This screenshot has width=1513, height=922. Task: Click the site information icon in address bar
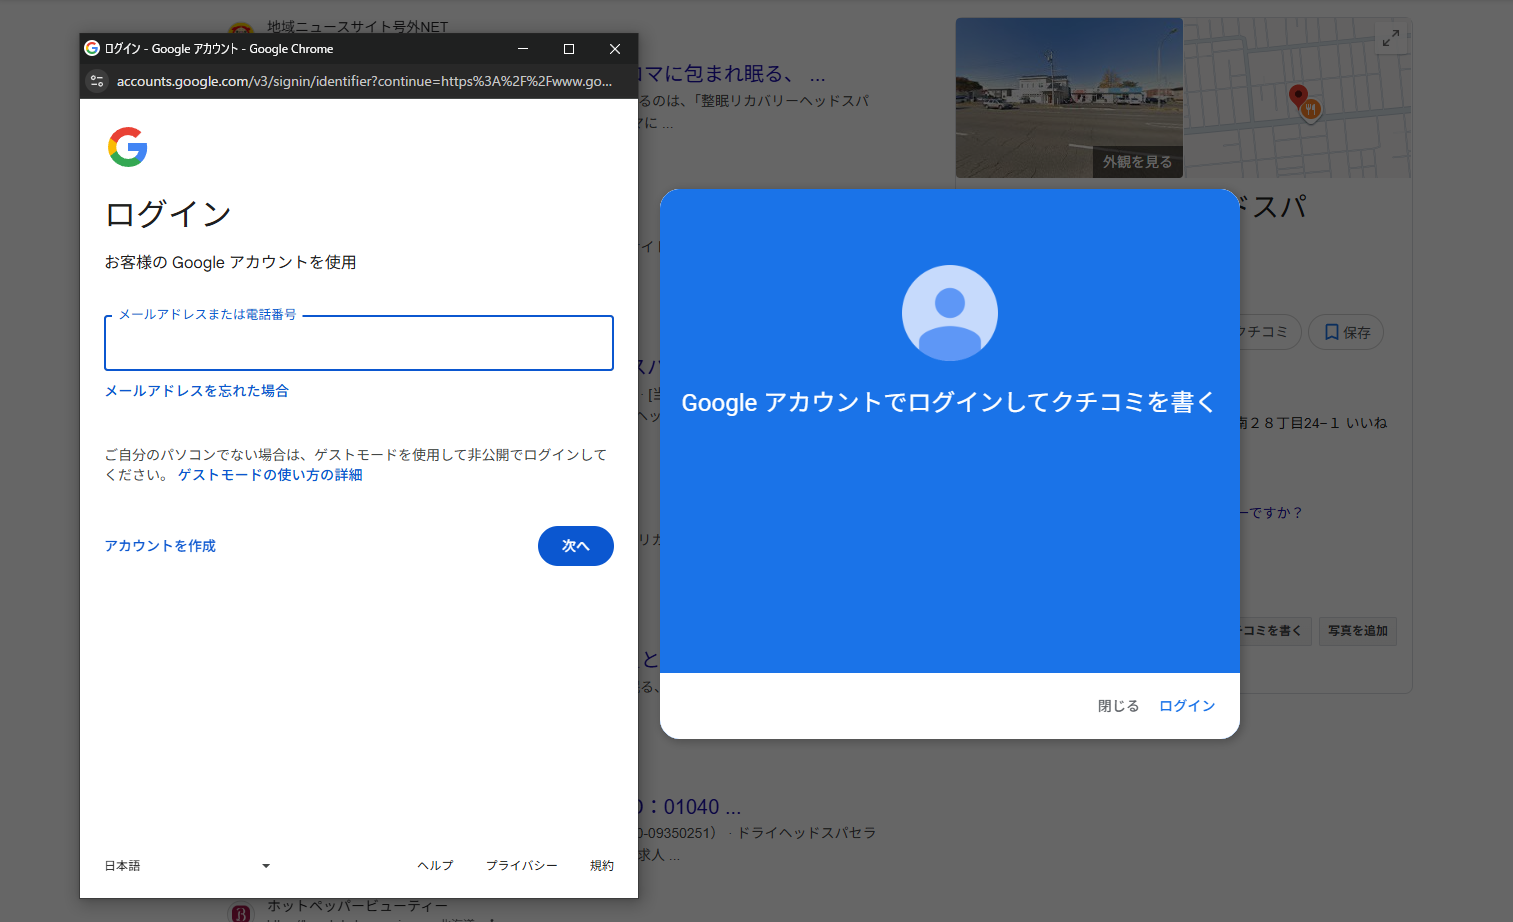pyautogui.click(x=97, y=81)
